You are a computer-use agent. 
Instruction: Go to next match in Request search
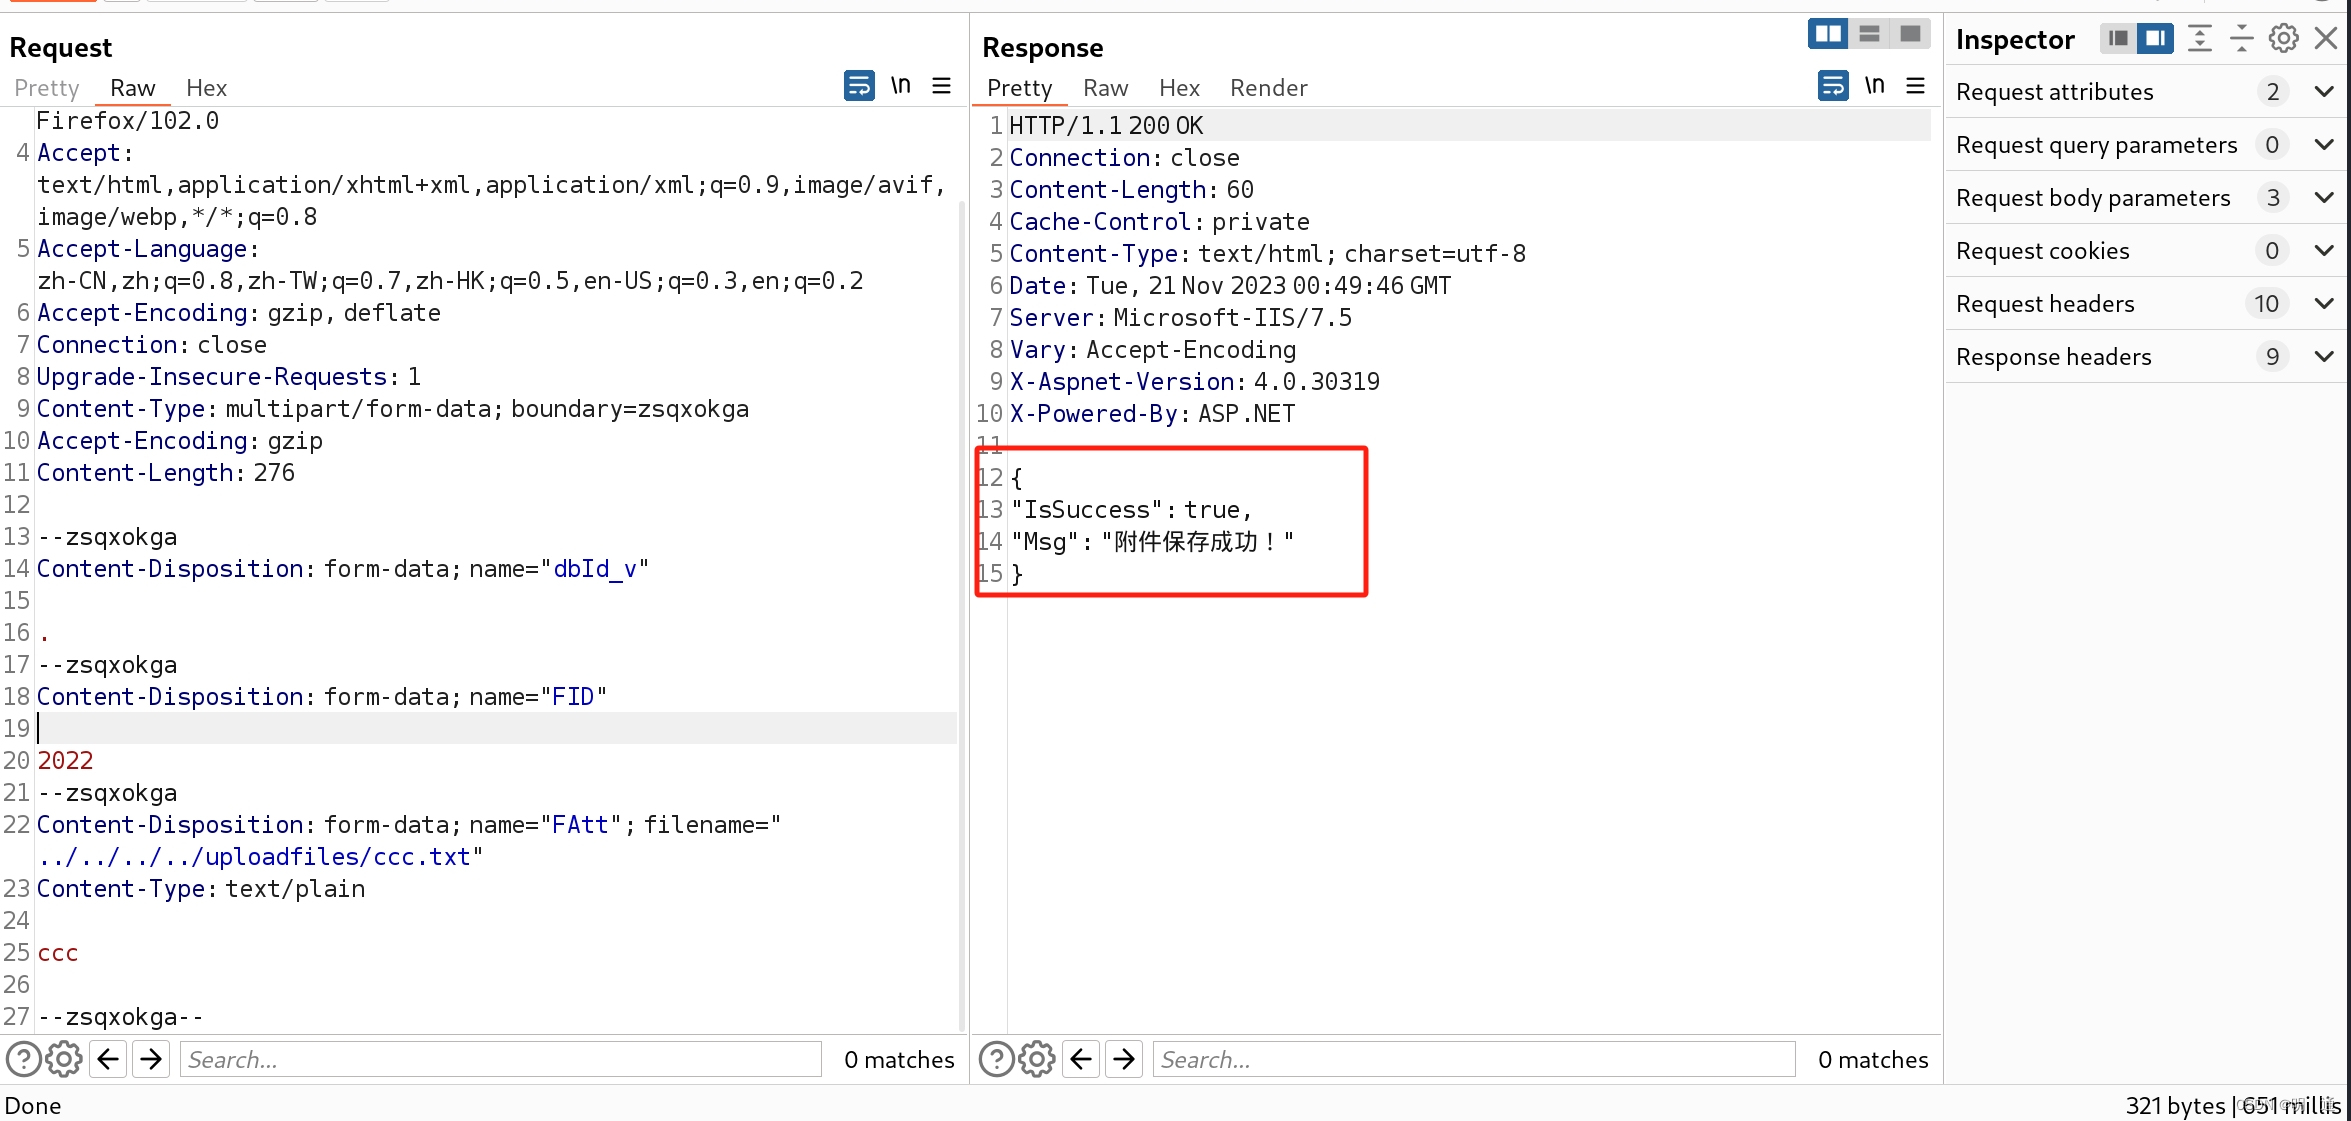pos(151,1059)
